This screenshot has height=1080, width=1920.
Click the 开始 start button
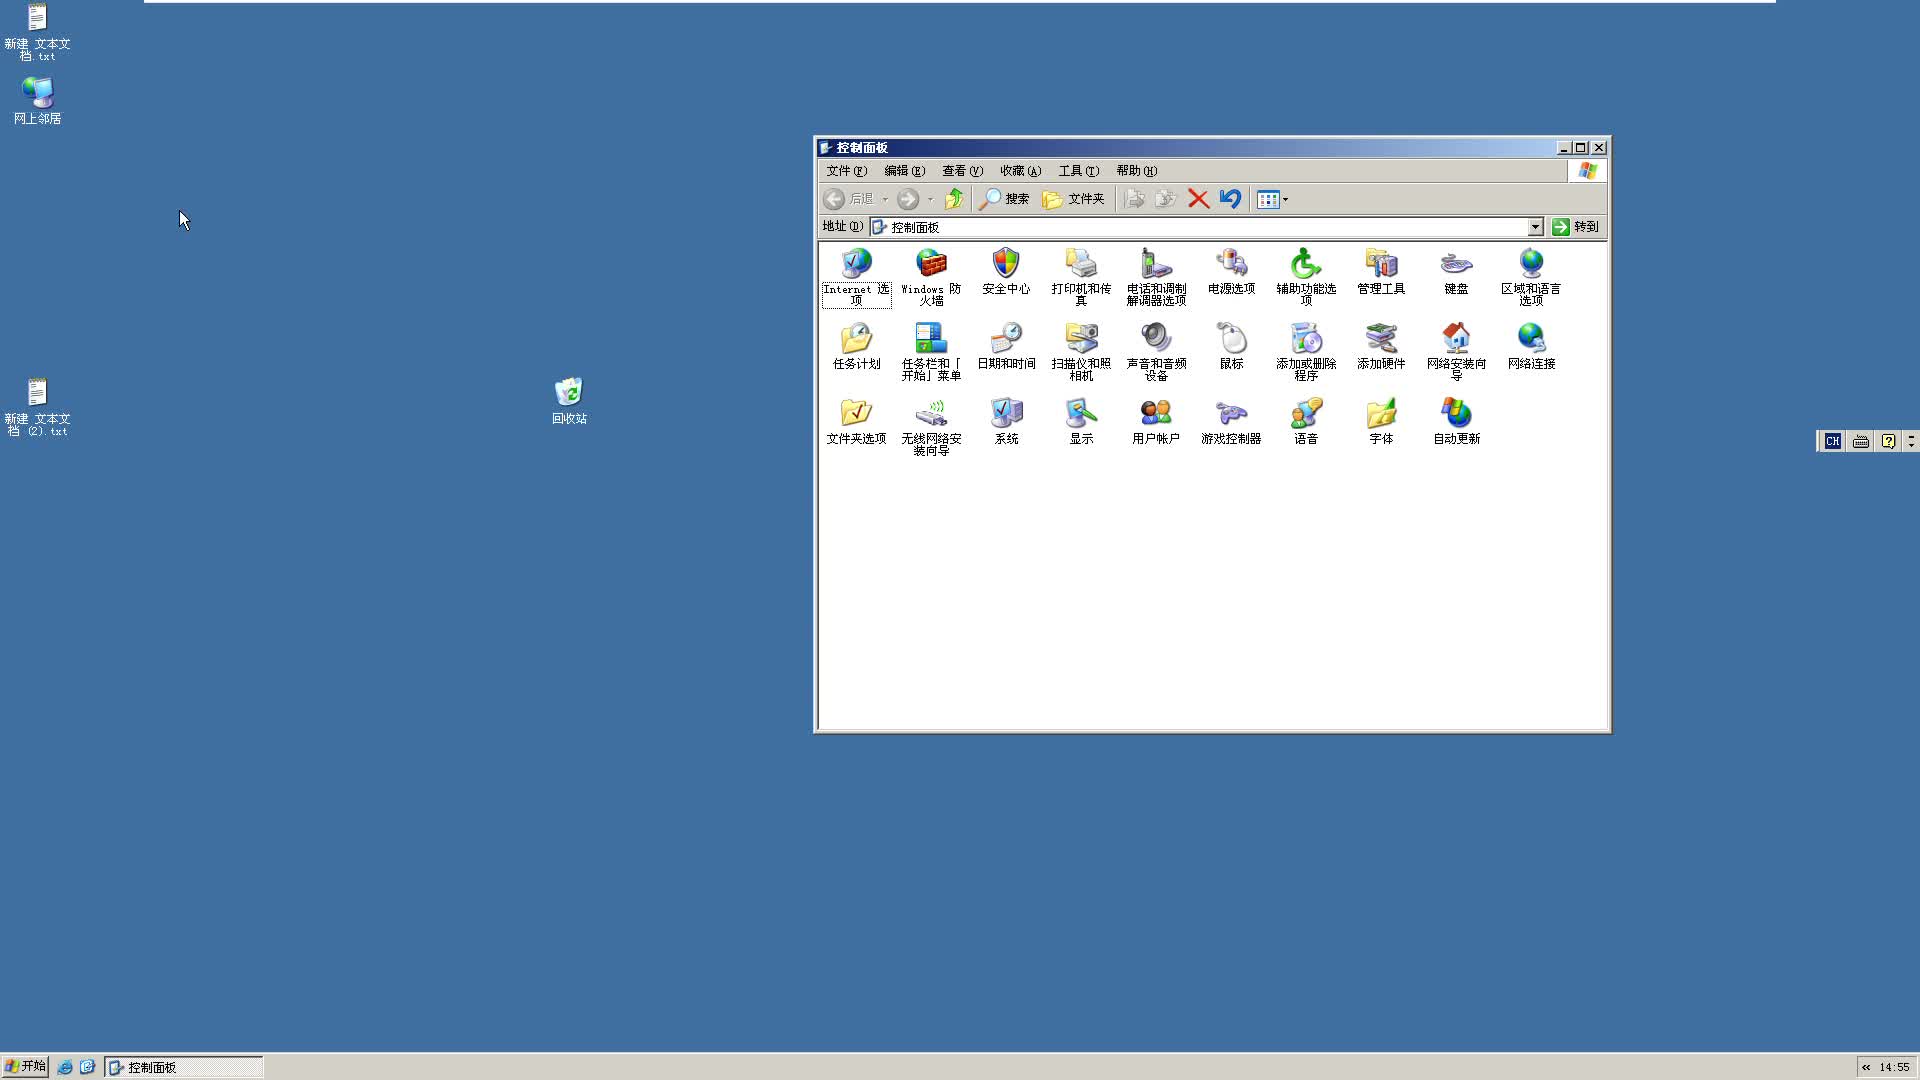pyautogui.click(x=25, y=1067)
